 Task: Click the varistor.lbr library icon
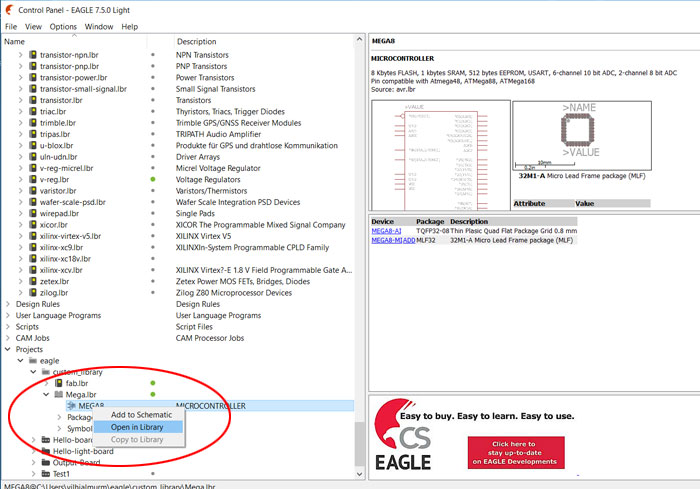[33, 191]
